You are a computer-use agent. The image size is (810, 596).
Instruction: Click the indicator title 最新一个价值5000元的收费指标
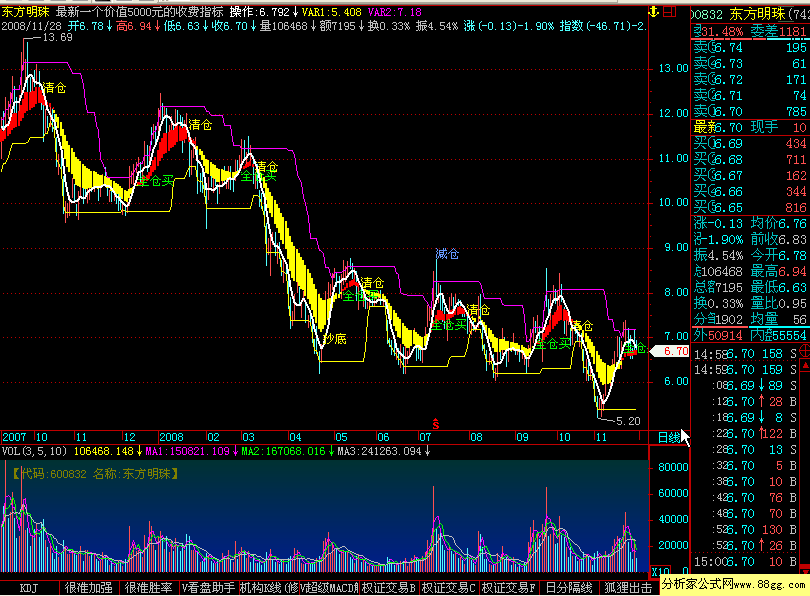click(139, 12)
